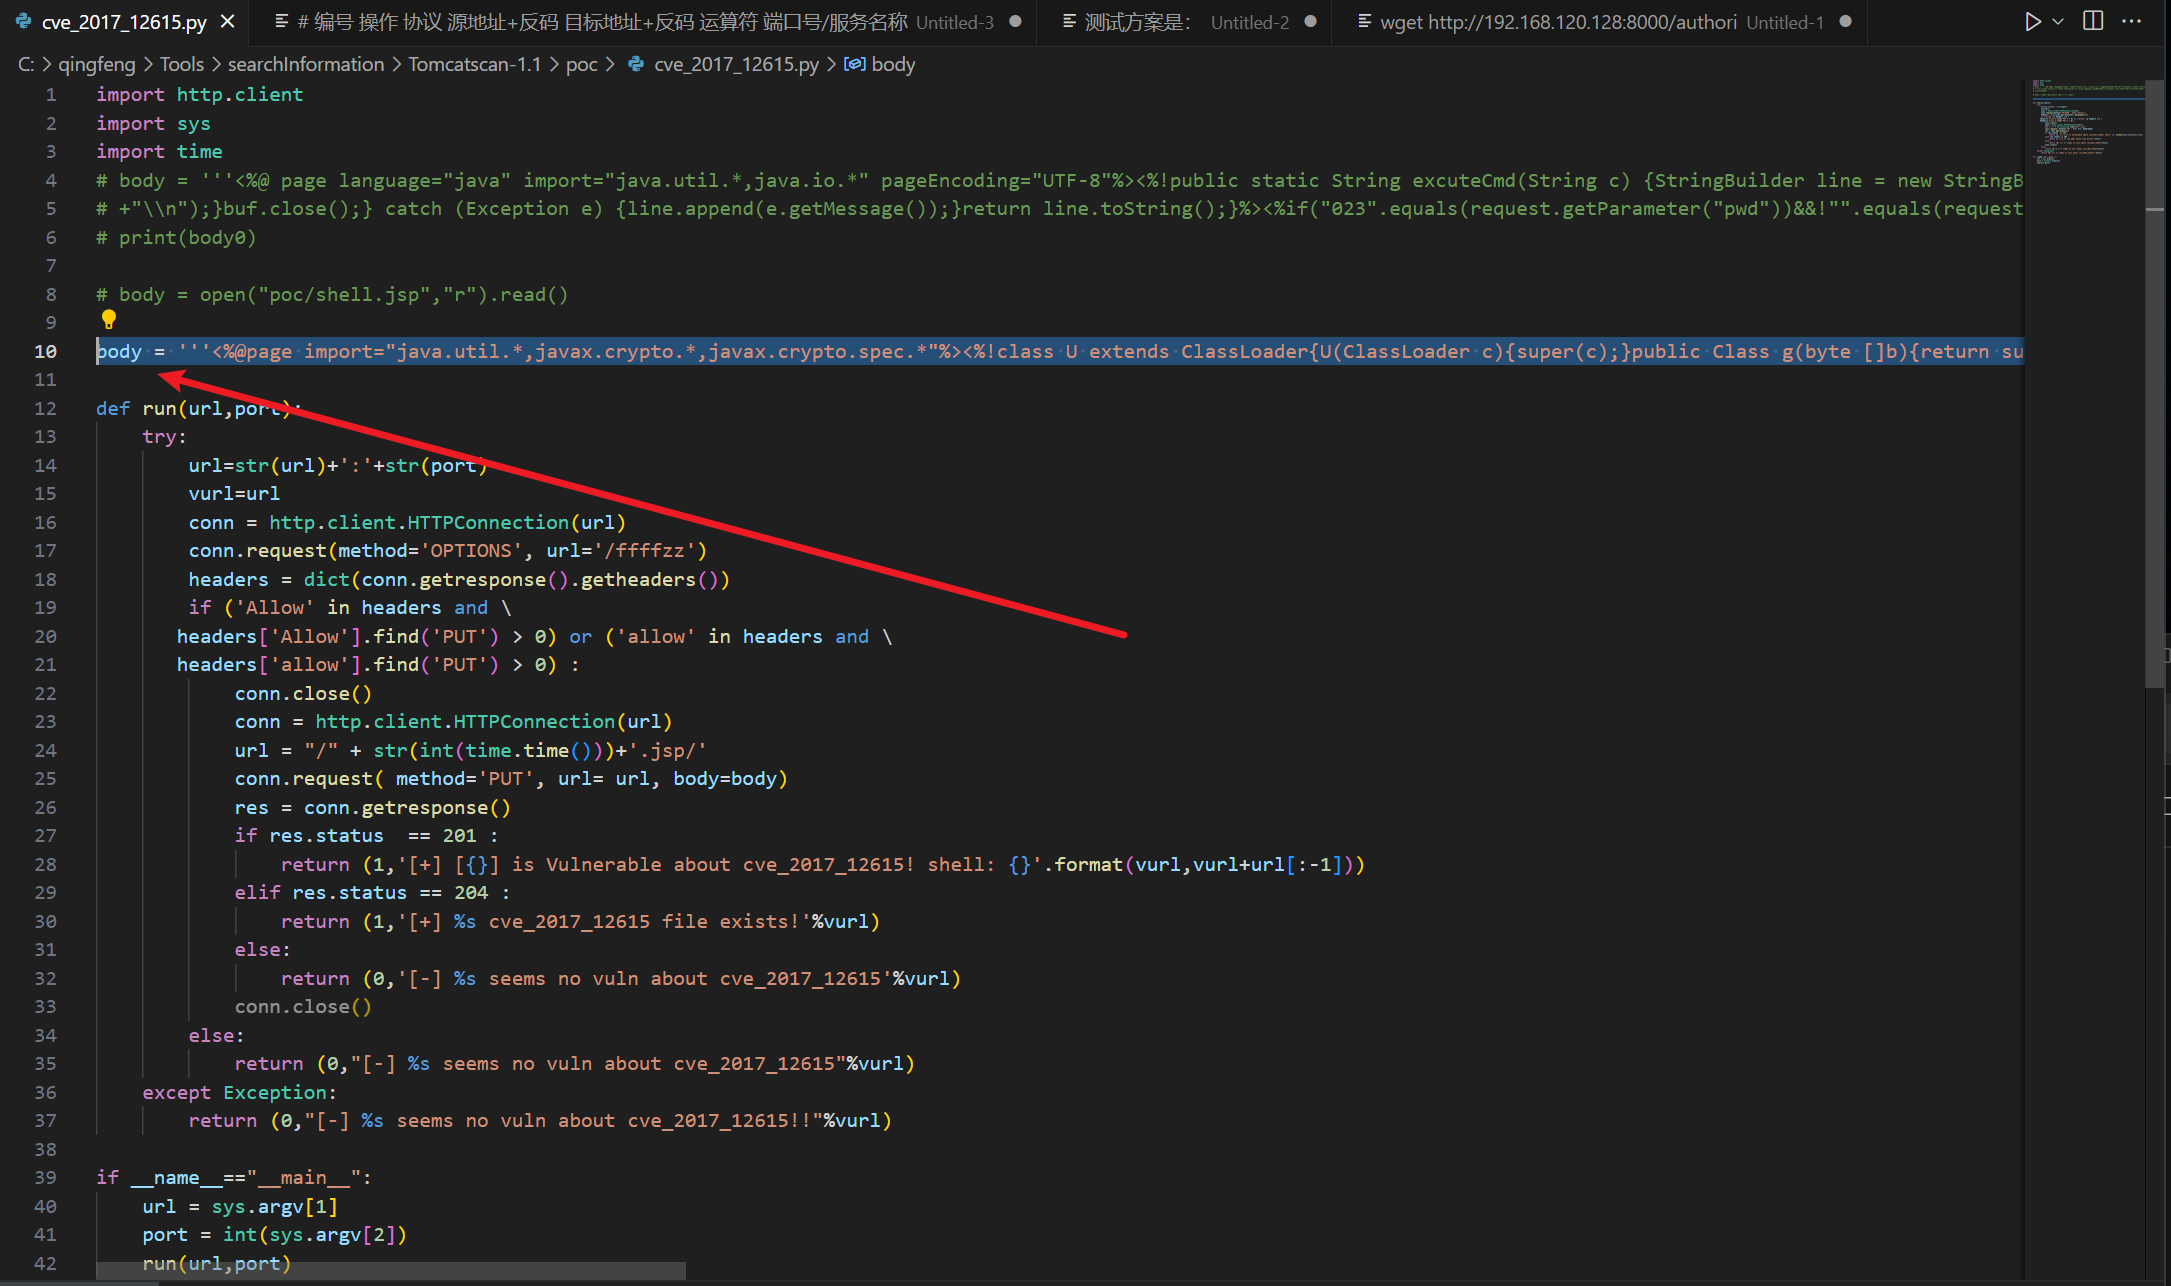The height and width of the screenshot is (1286, 2171).
Task: Close the cve_2017_12615.py tab
Action: click(227, 21)
